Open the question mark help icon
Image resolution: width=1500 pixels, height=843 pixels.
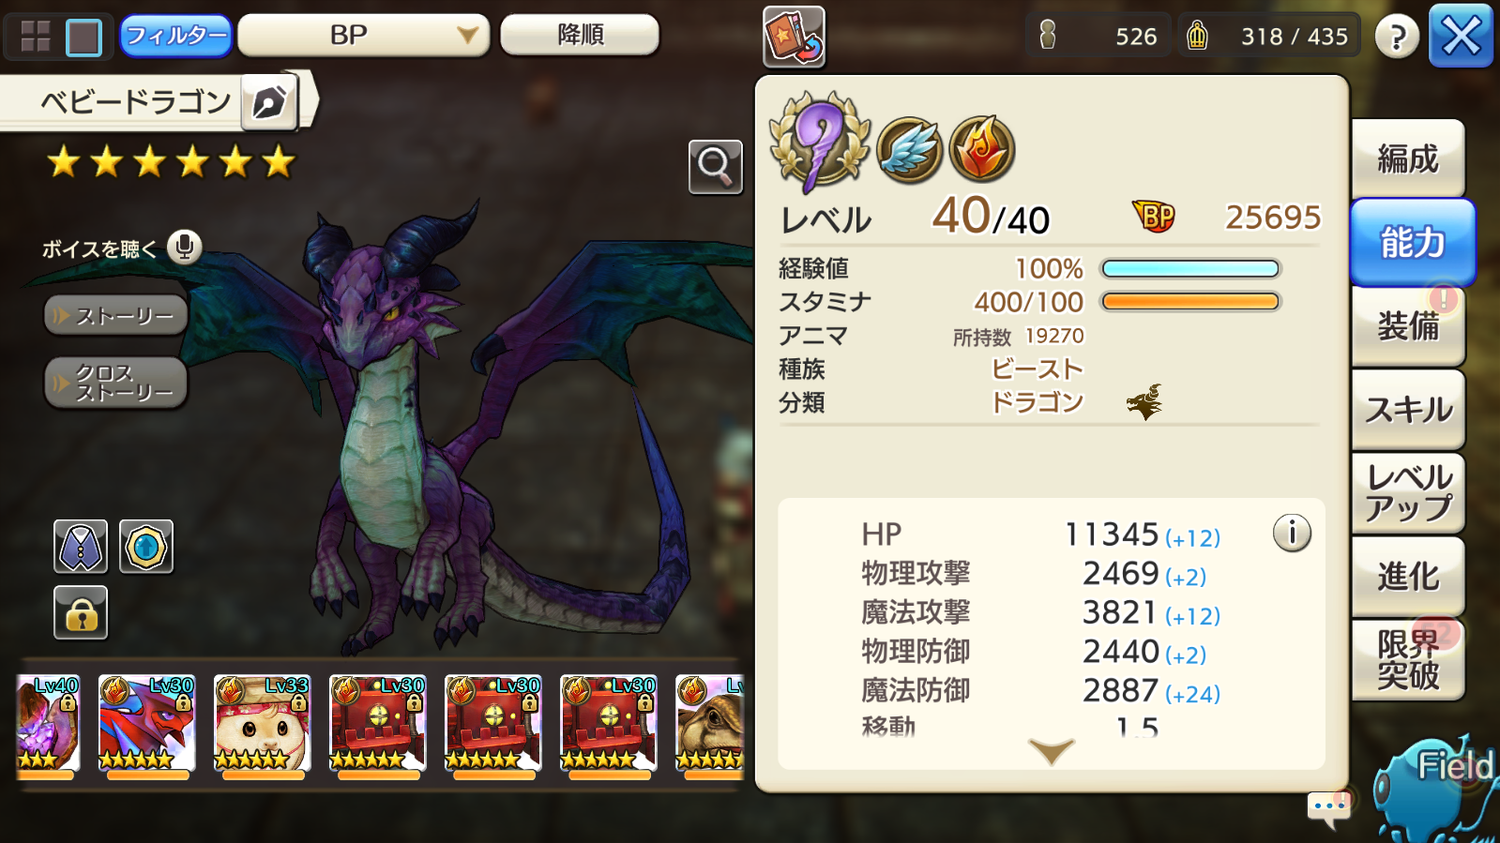pyautogui.click(x=1397, y=37)
